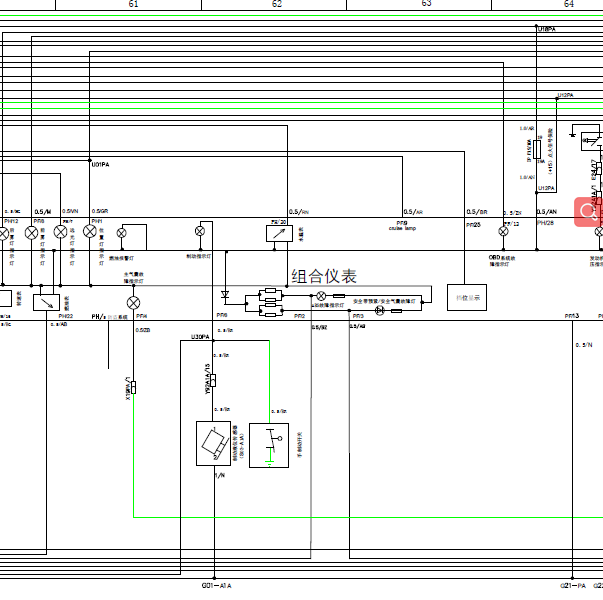
Task: Click the brake indicator lamp above 制动指示灯
Action: pyautogui.click(x=200, y=231)
